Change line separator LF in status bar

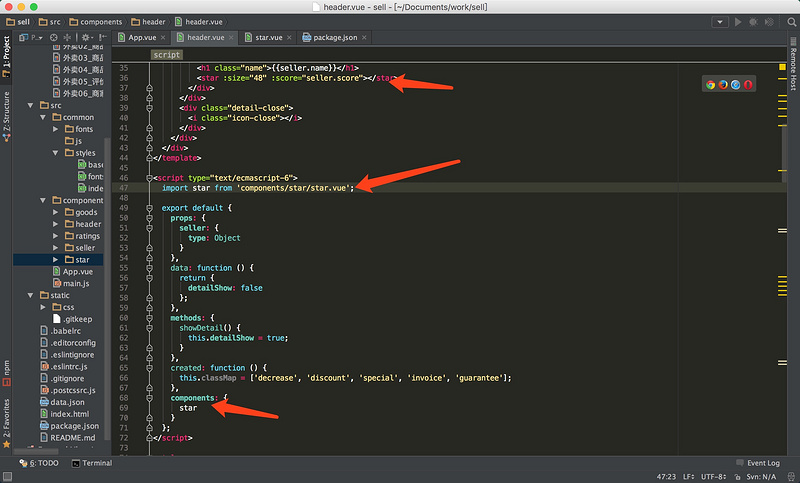[689, 477]
